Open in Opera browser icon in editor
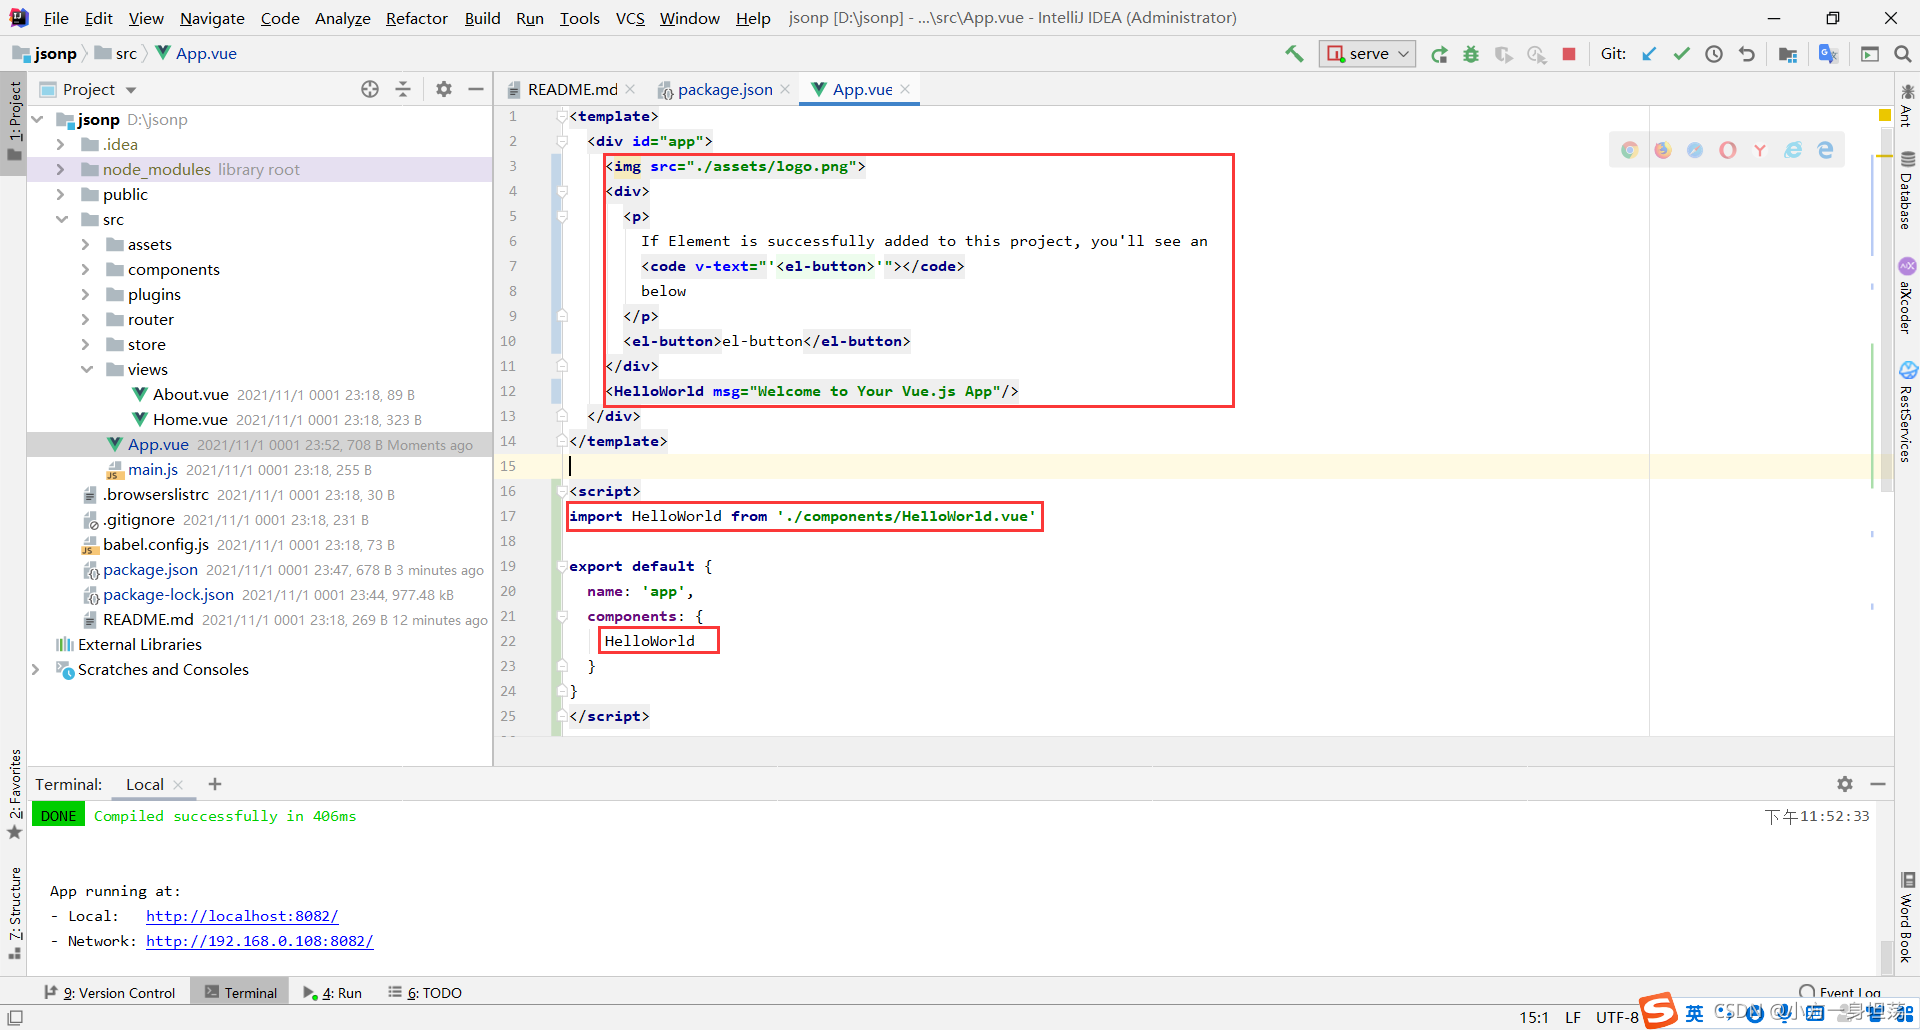Viewport: 1920px width, 1030px height. (x=1728, y=150)
